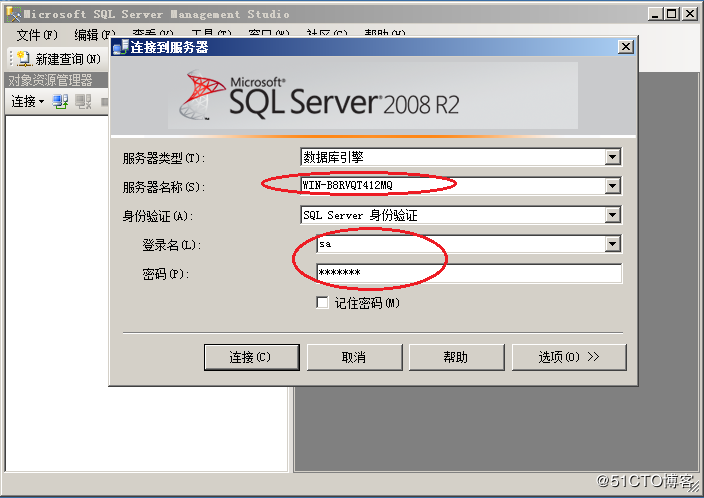This screenshot has width=704, height=498.
Task: Close the Management Studio main window
Action: pyautogui.click(x=690, y=14)
